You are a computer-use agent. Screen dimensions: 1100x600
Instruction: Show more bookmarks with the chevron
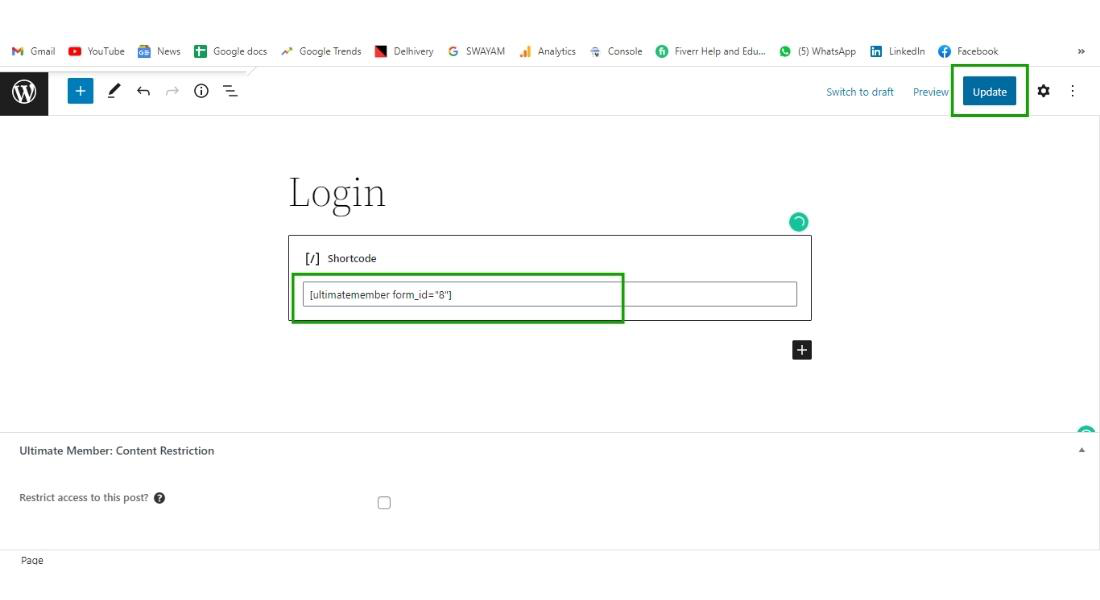click(1081, 51)
